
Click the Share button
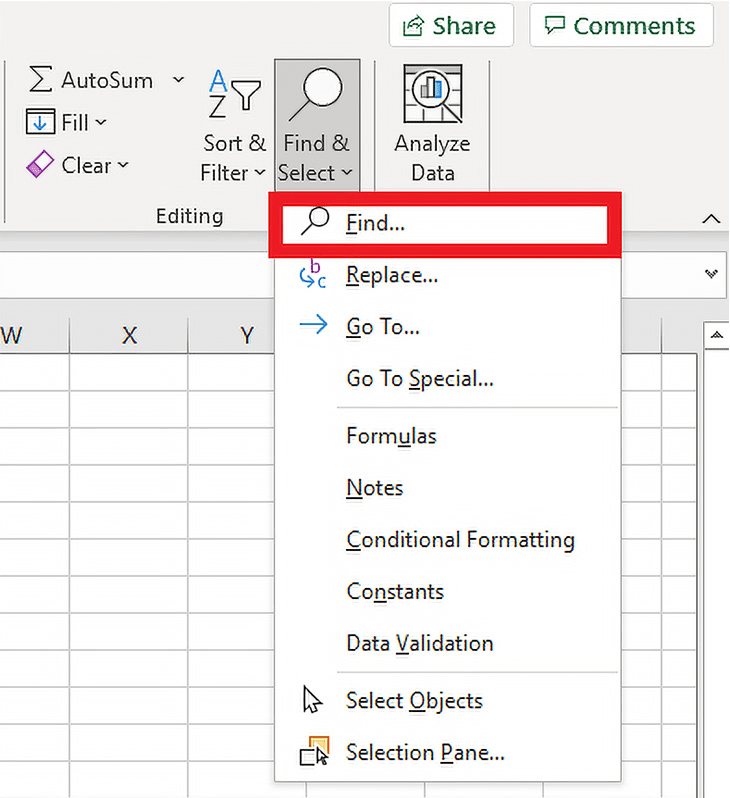[451, 25]
